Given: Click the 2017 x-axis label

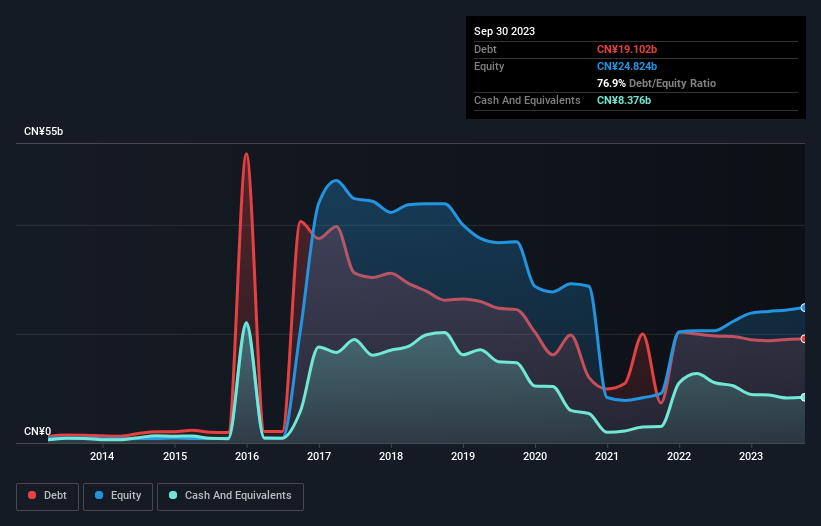Looking at the screenshot, I should click(319, 456).
